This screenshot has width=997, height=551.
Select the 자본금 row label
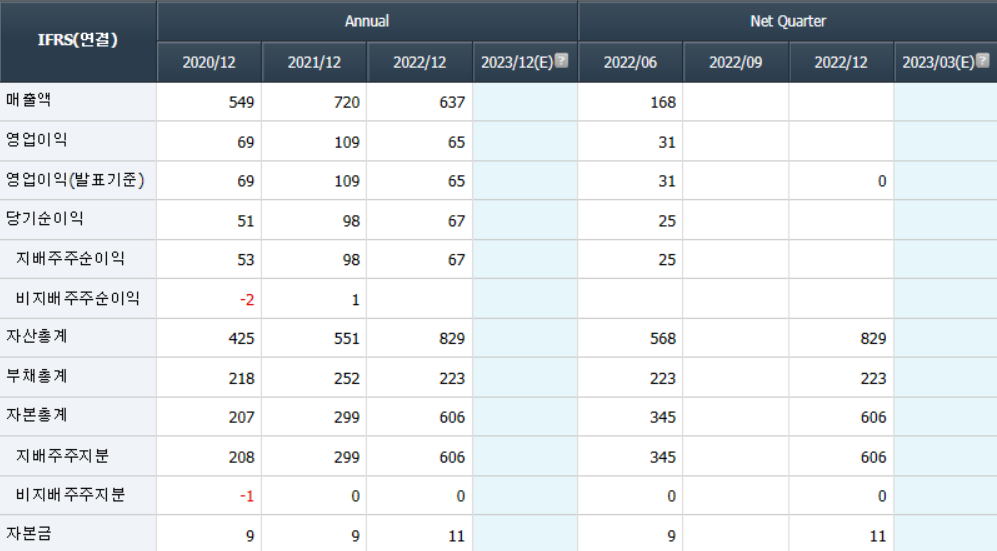28,534
